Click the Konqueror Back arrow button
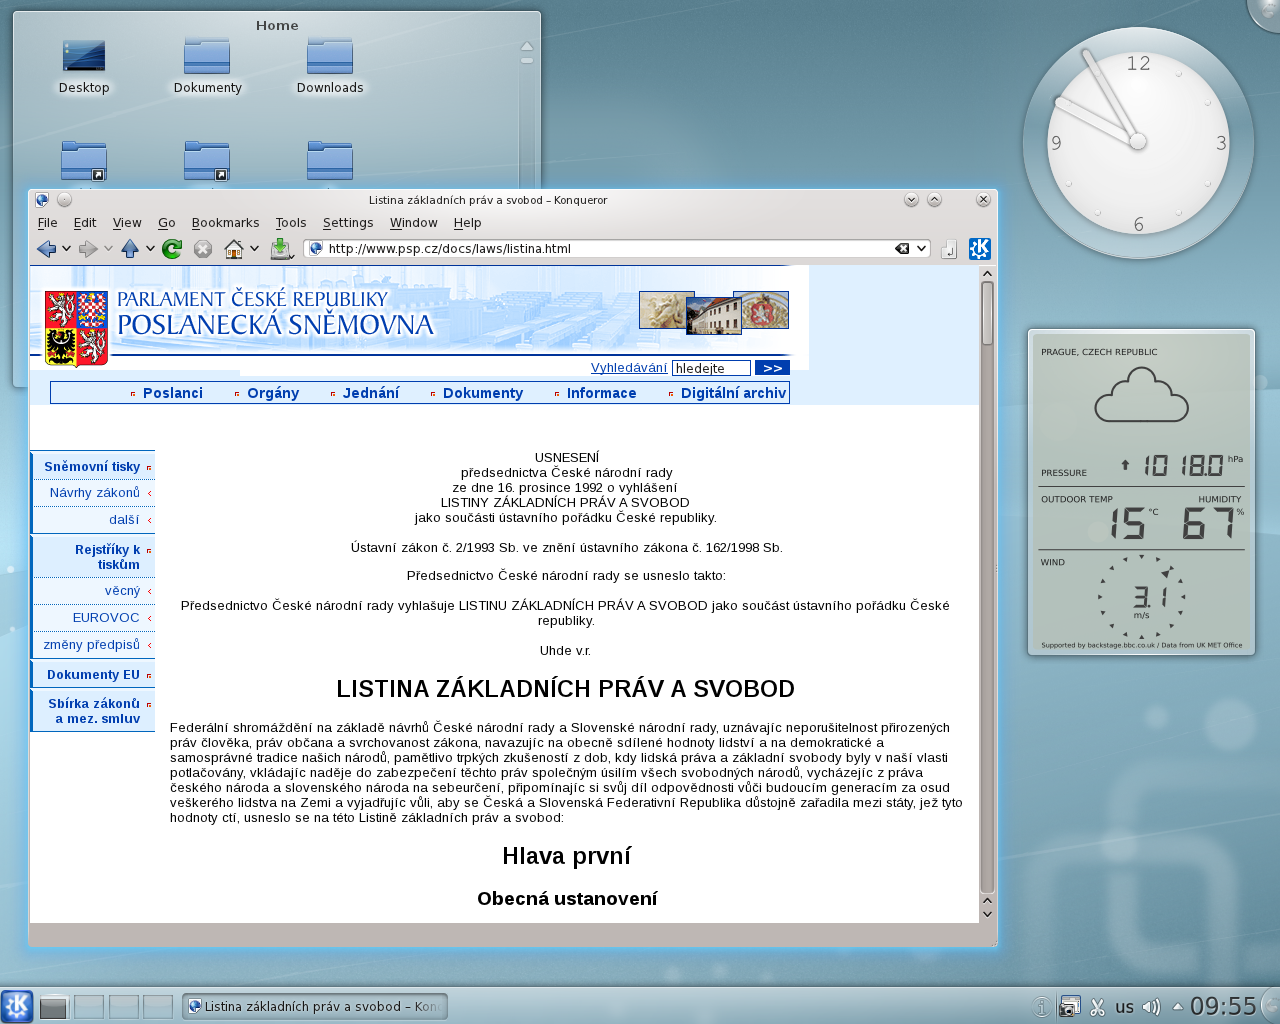This screenshot has width=1280, height=1024. click(x=46, y=249)
